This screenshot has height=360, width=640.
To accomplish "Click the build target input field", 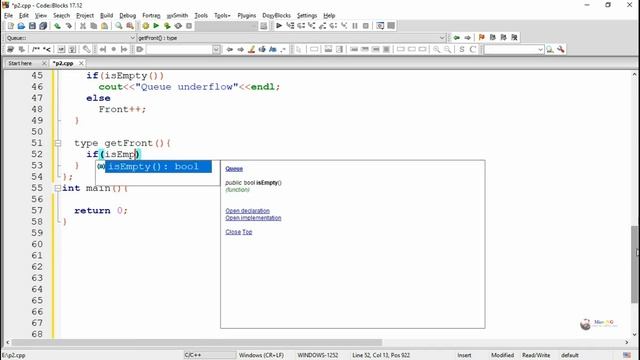I will [227, 26].
